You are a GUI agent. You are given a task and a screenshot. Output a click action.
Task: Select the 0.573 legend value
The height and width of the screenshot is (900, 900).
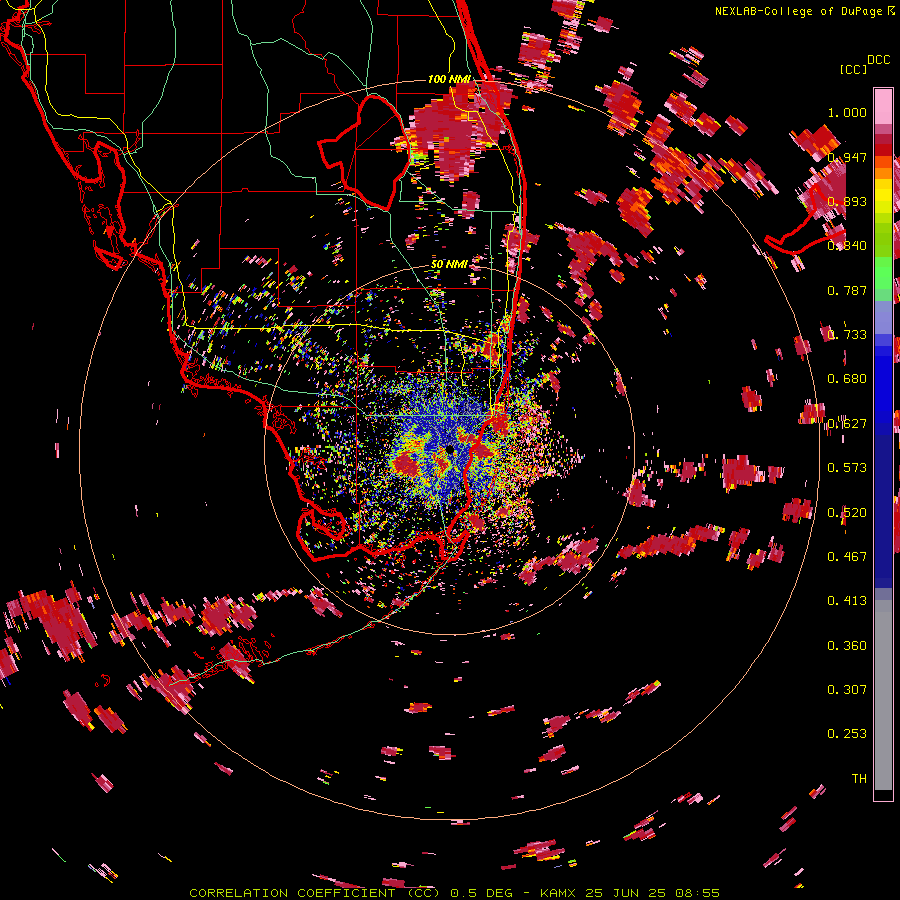click(847, 468)
